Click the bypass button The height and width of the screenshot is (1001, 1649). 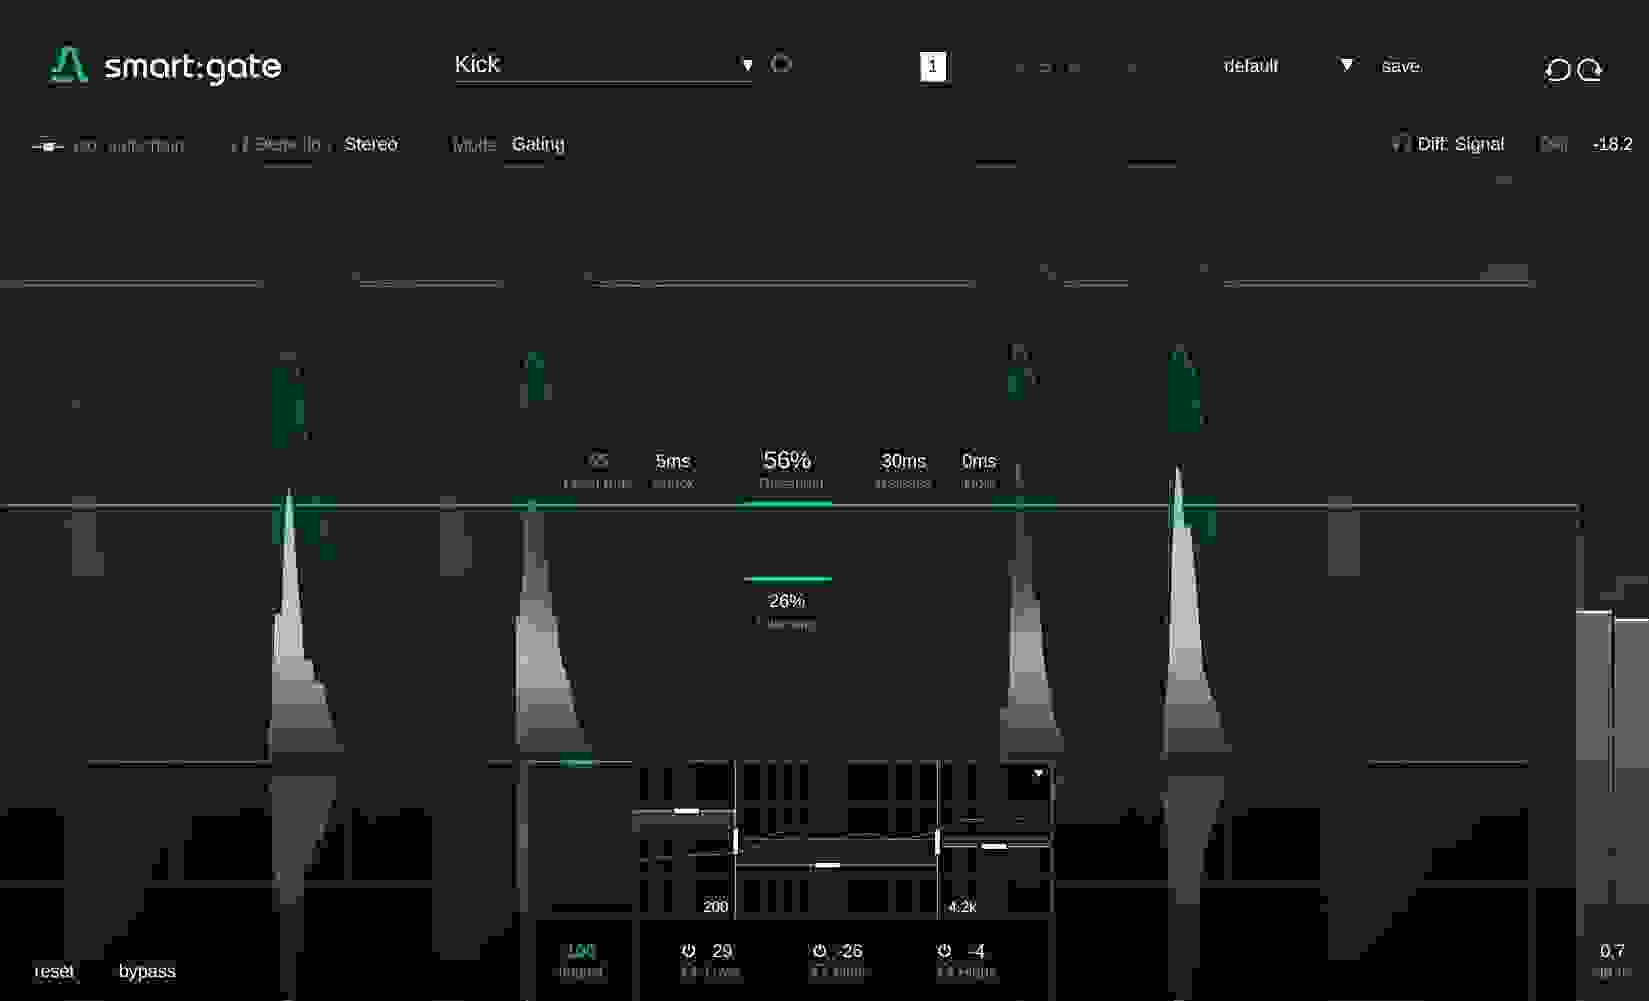(146, 970)
